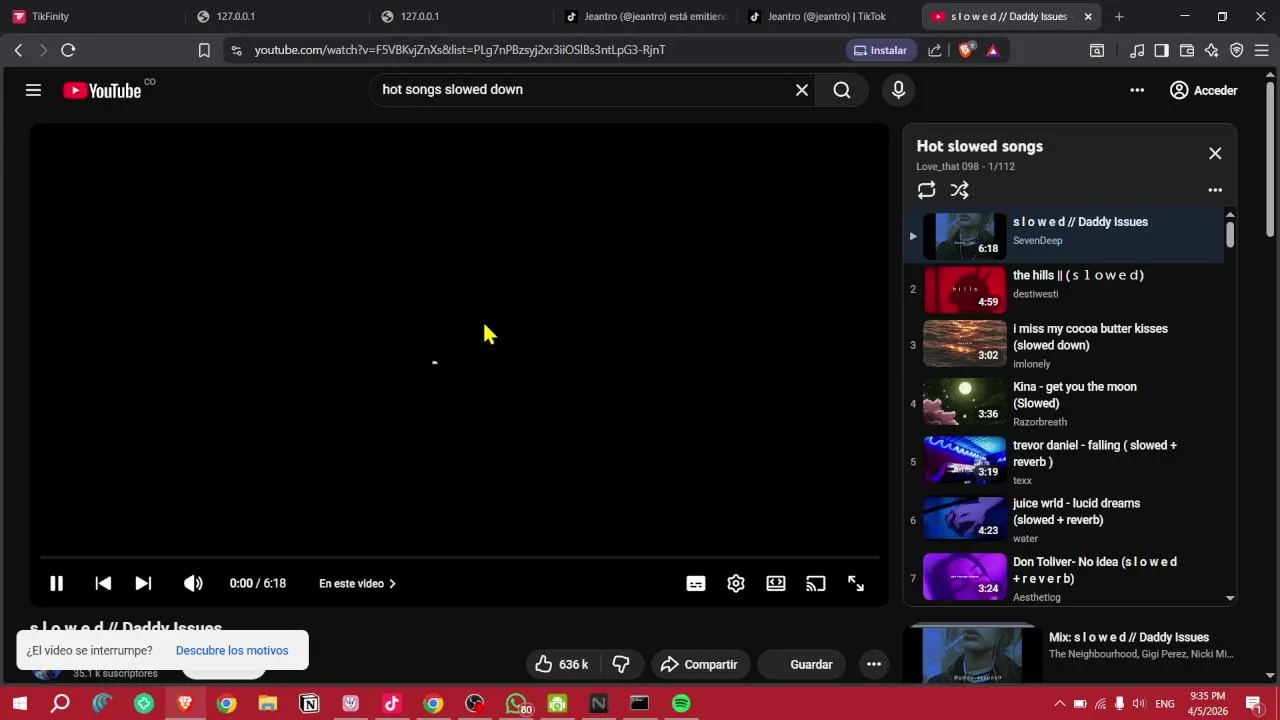
Task: Switch to the first 127.0.0.1 tab
Action: tap(276, 16)
